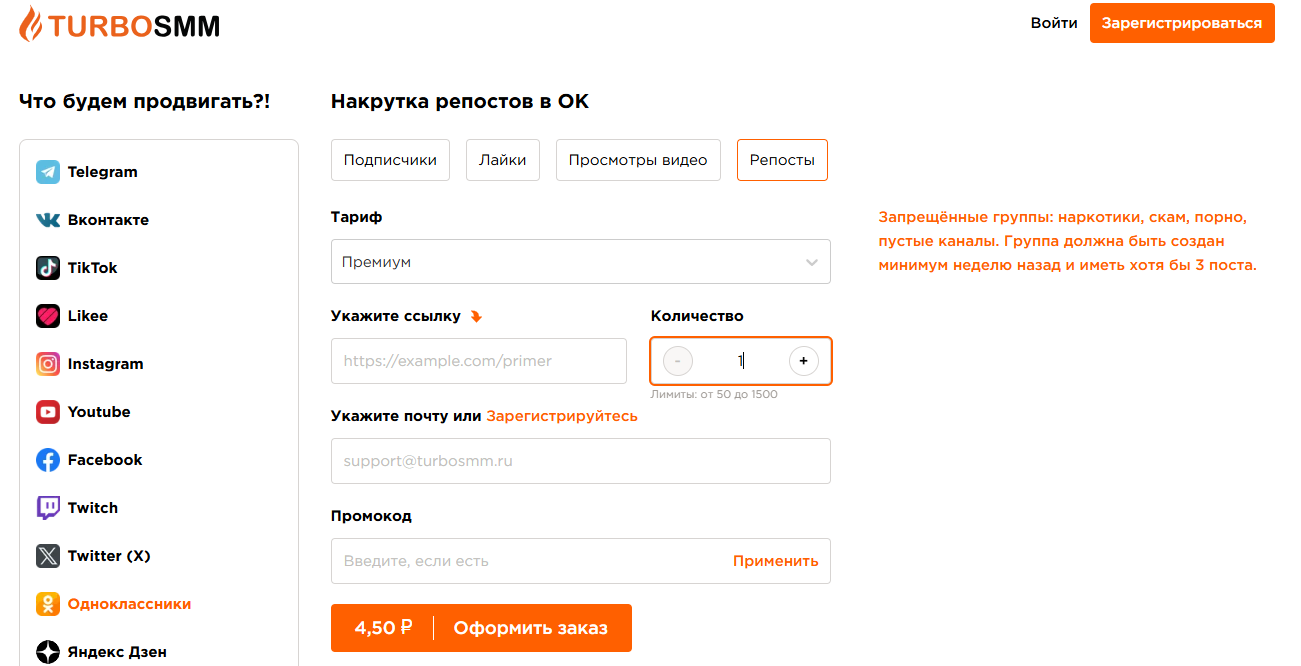Screen dimensions: 1301x666
Task: Apply promo code via Применить
Action: 776,561
